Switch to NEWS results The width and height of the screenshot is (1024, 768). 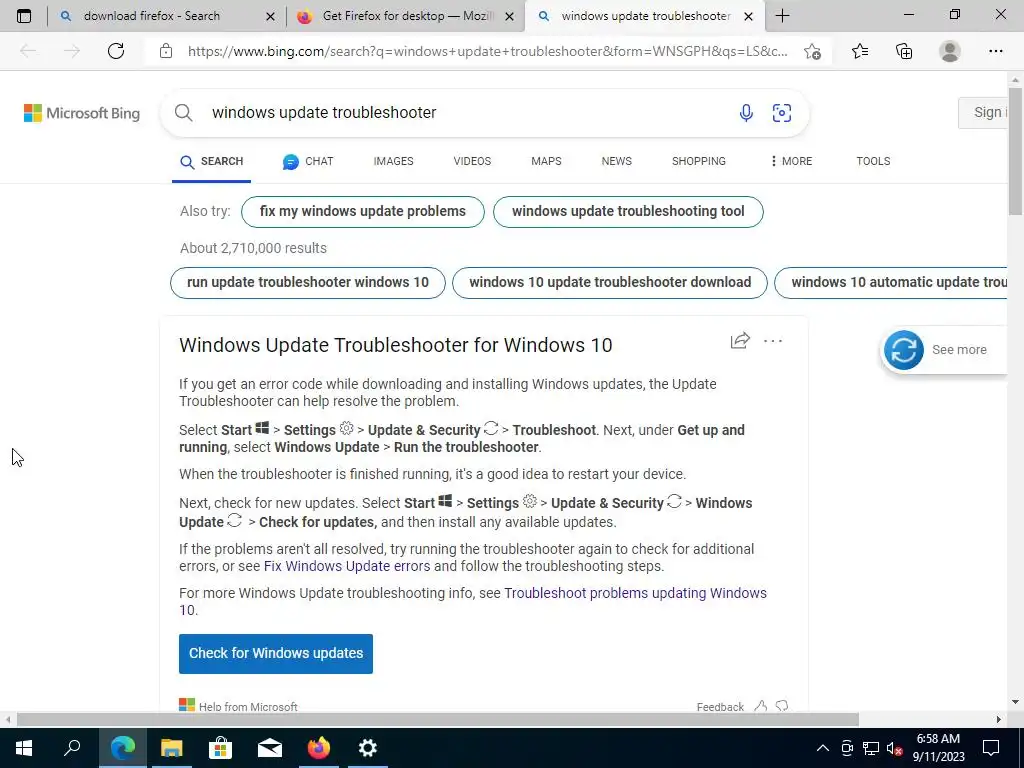pos(616,161)
